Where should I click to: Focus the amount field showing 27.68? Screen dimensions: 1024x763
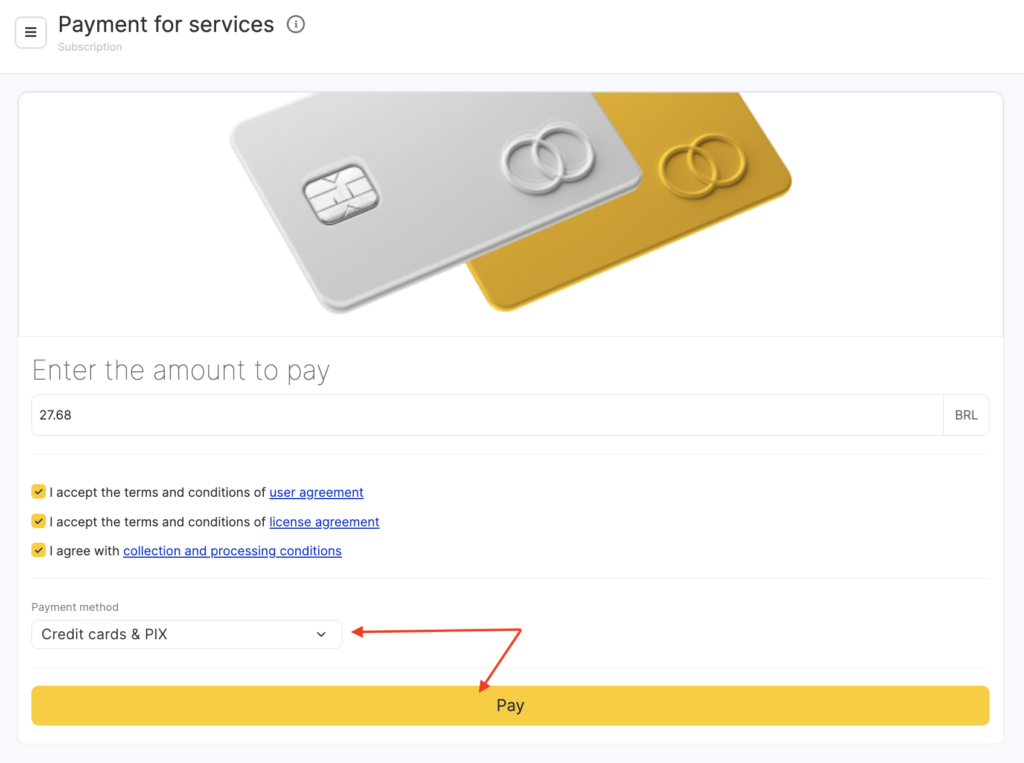(486, 415)
